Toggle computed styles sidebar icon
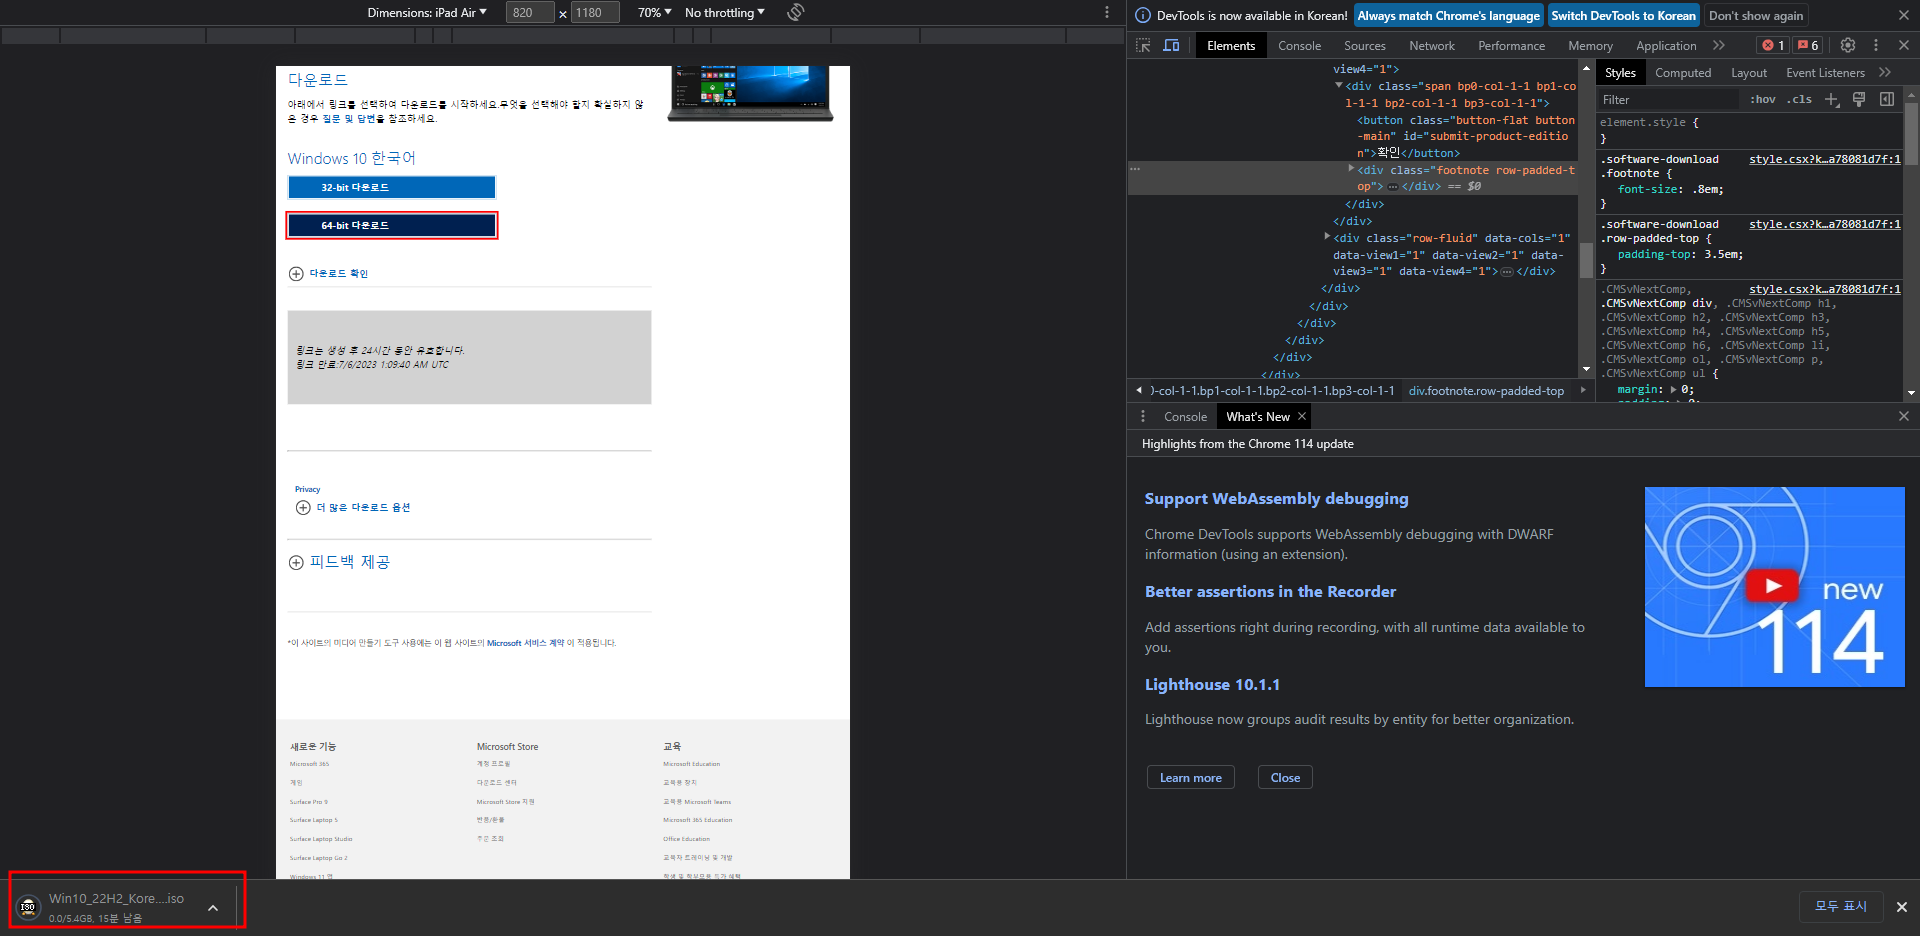Viewport: 1920px width, 936px height. [x=1887, y=99]
